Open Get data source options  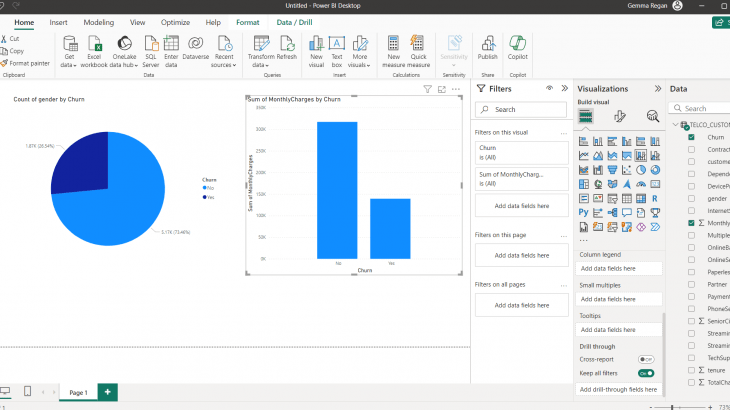pos(69,52)
